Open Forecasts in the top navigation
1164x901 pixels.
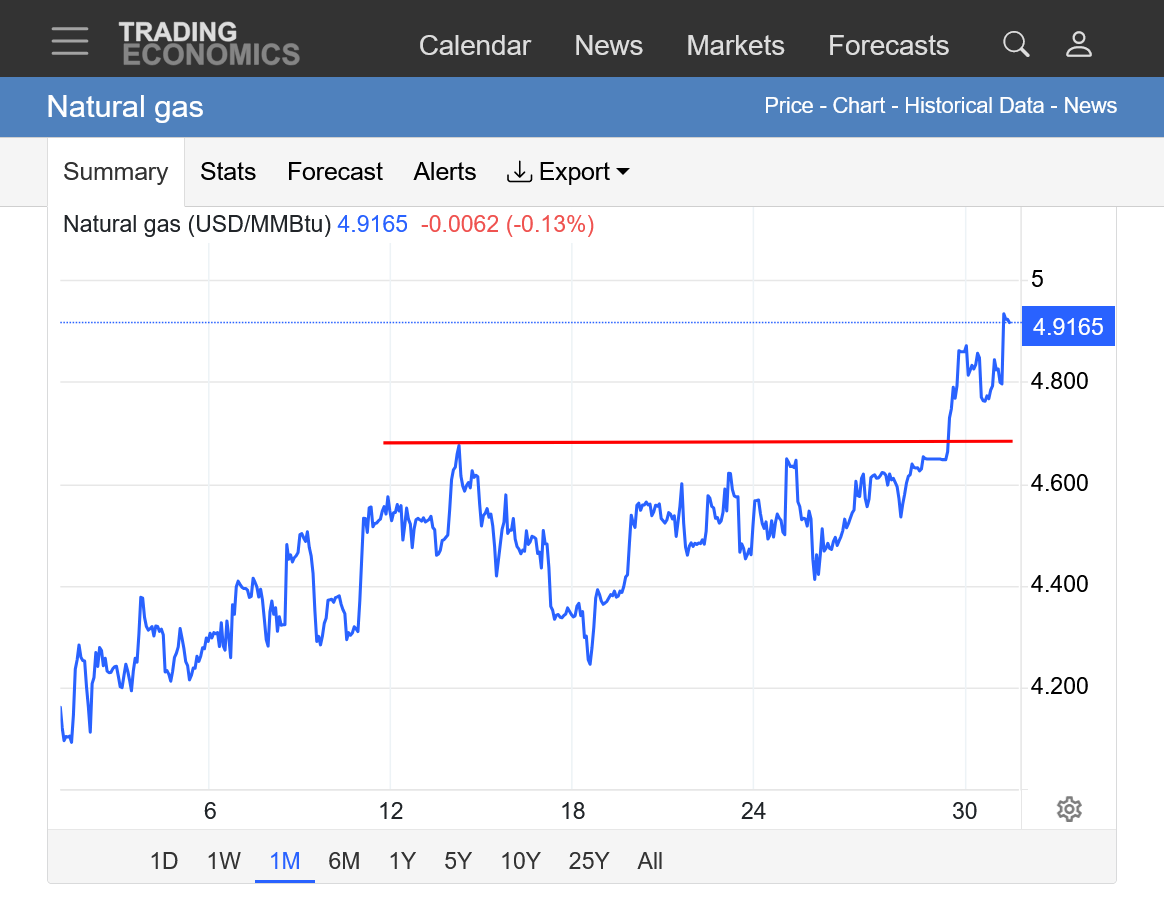coord(888,46)
